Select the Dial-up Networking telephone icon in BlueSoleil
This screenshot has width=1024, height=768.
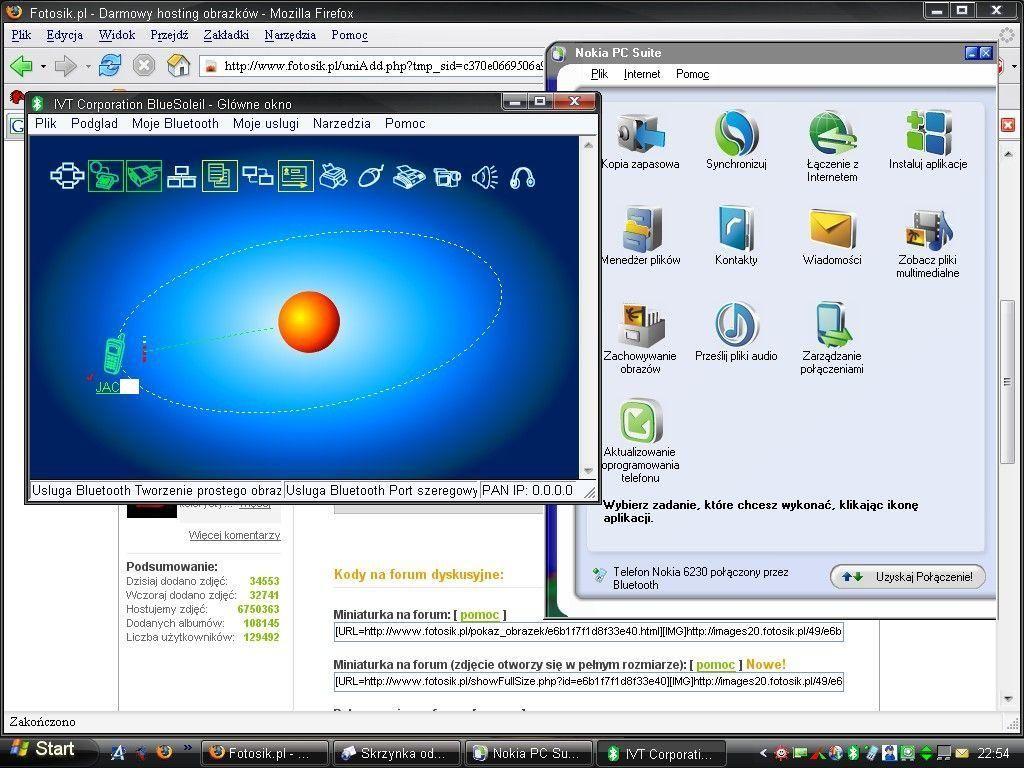coord(105,176)
